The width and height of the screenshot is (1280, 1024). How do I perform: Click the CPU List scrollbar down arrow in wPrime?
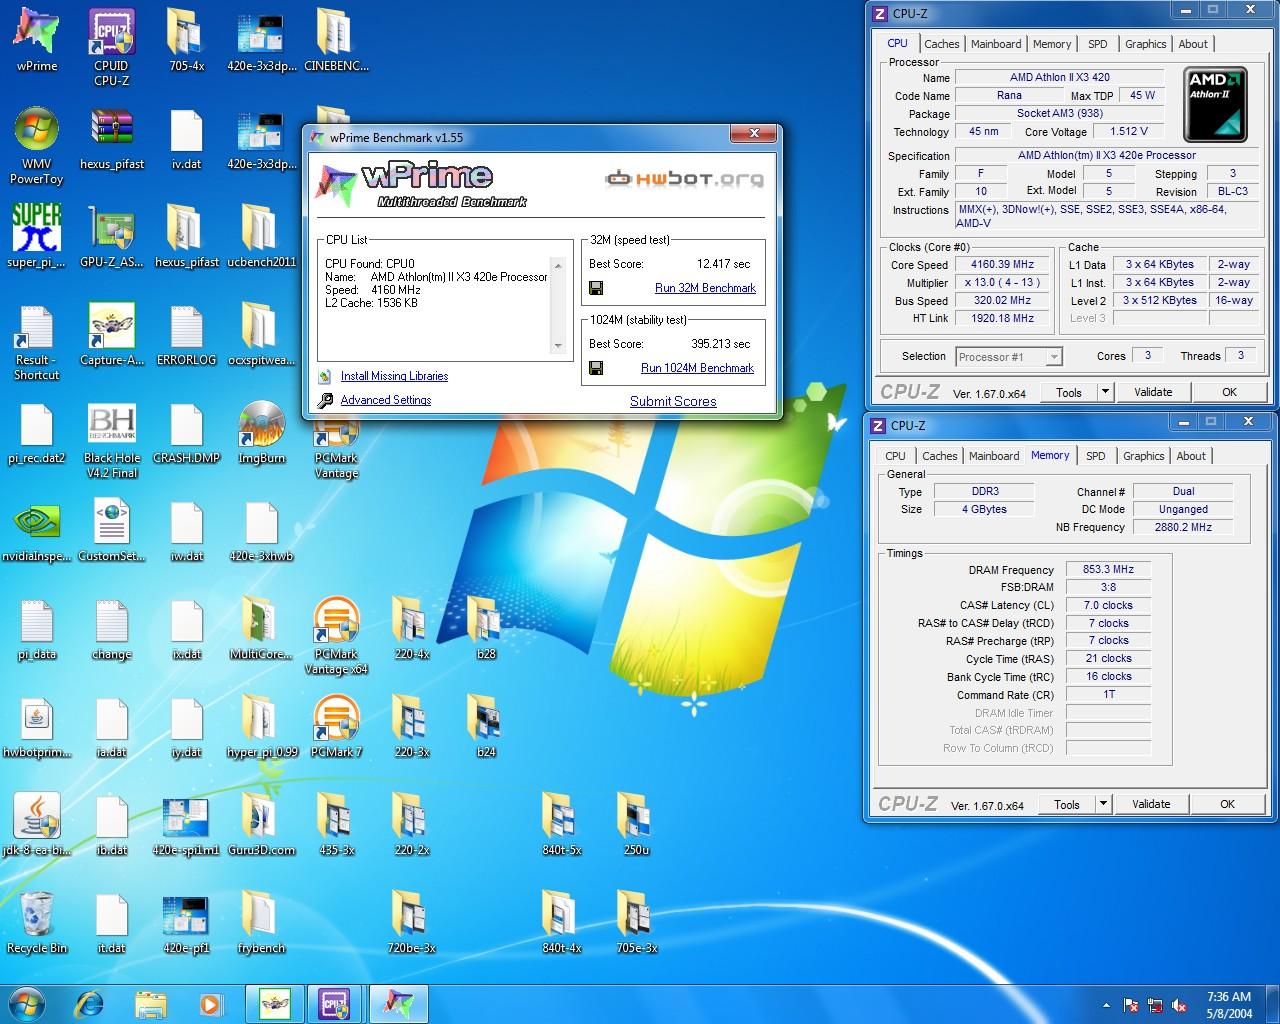pos(558,346)
